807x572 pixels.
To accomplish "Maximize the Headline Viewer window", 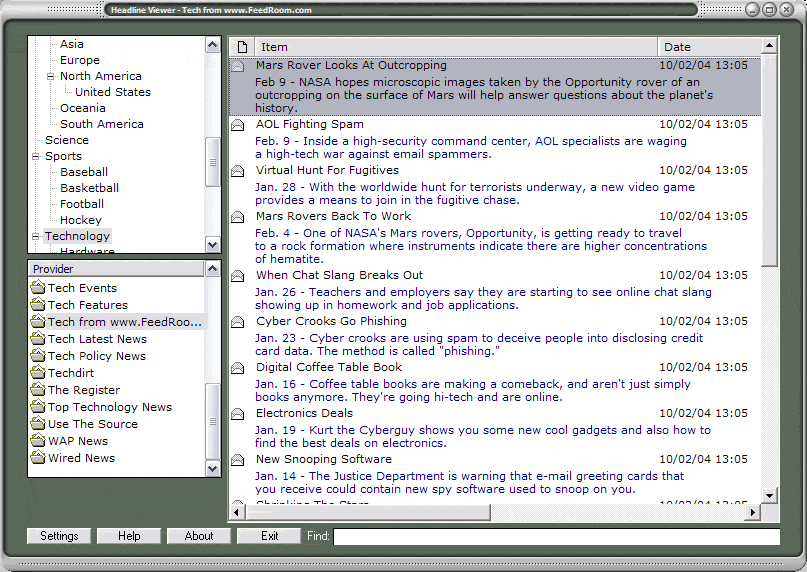I will click(x=769, y=9).
